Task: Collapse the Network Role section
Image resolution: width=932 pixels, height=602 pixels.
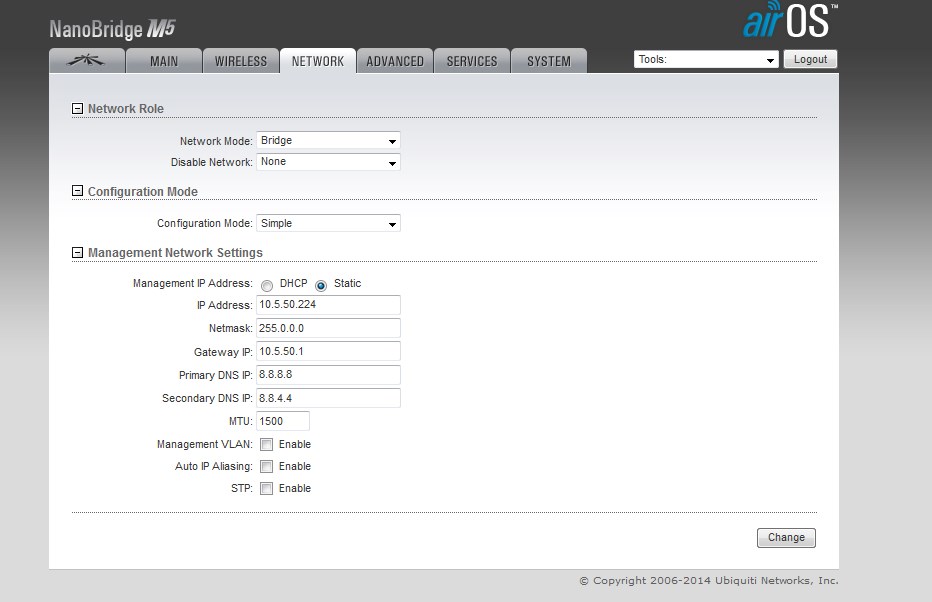Action: click(77, 108)
